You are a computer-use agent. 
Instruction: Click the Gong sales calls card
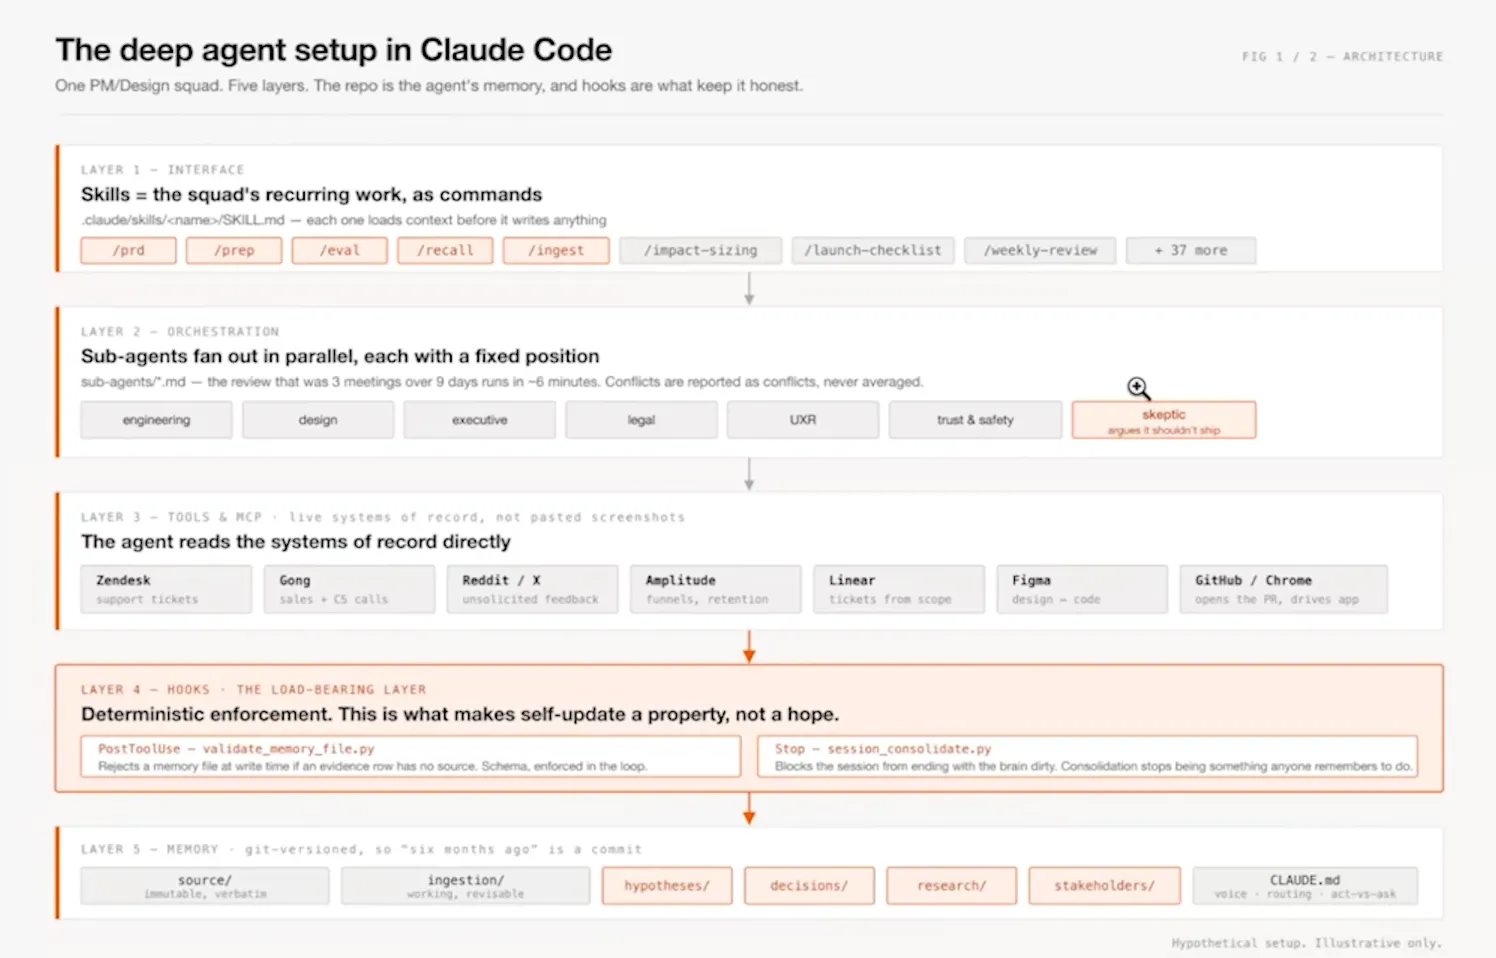349,589
